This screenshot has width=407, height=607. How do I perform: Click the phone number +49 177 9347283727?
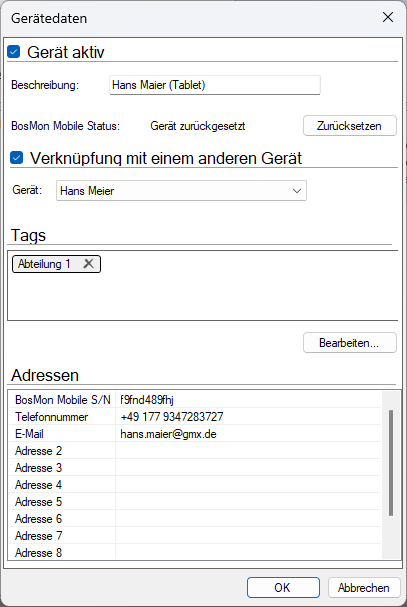click(x=172, y=417)
